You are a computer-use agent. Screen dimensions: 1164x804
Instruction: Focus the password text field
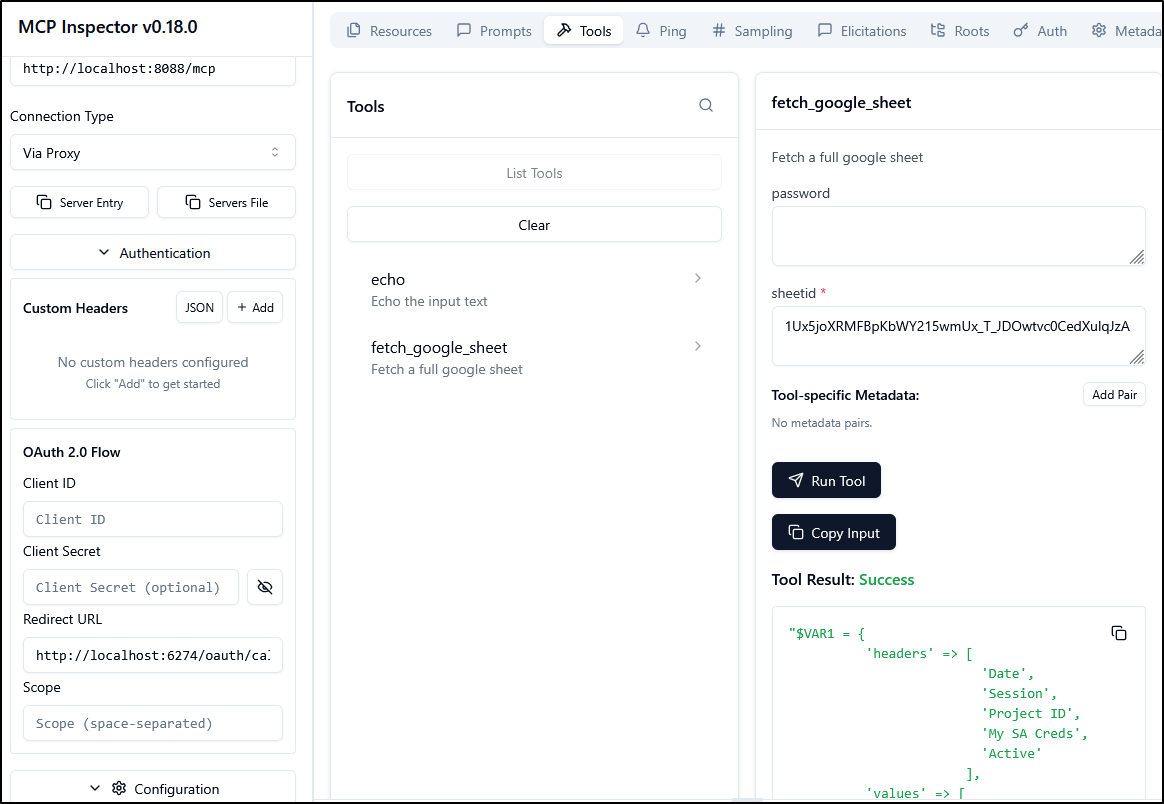coord(957,236)
